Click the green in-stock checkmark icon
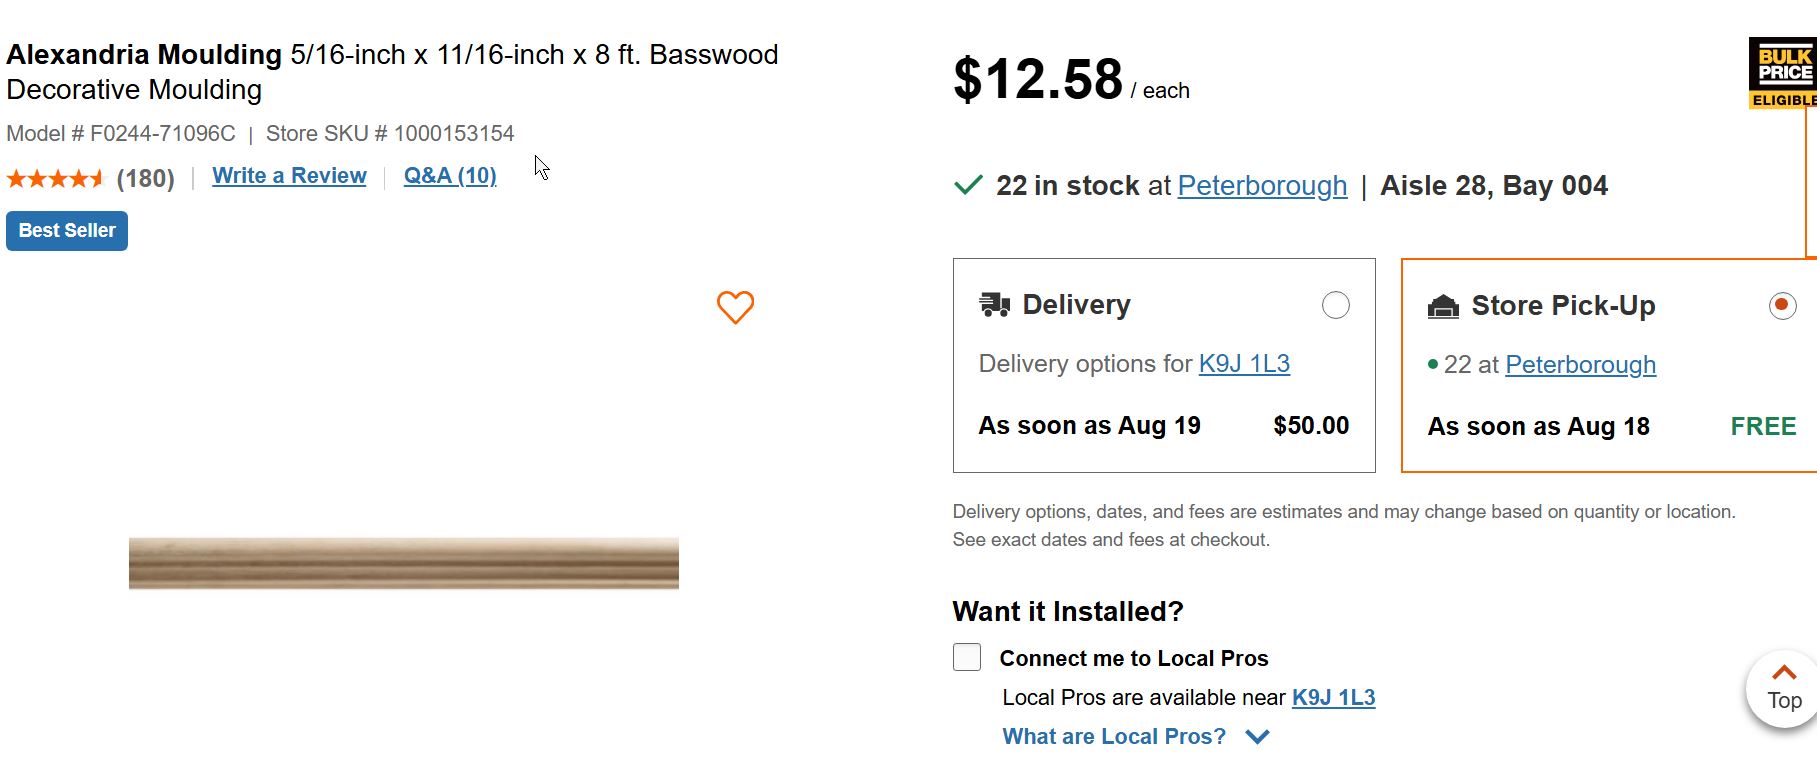The image size is (1817, 769). pos(968,185)
